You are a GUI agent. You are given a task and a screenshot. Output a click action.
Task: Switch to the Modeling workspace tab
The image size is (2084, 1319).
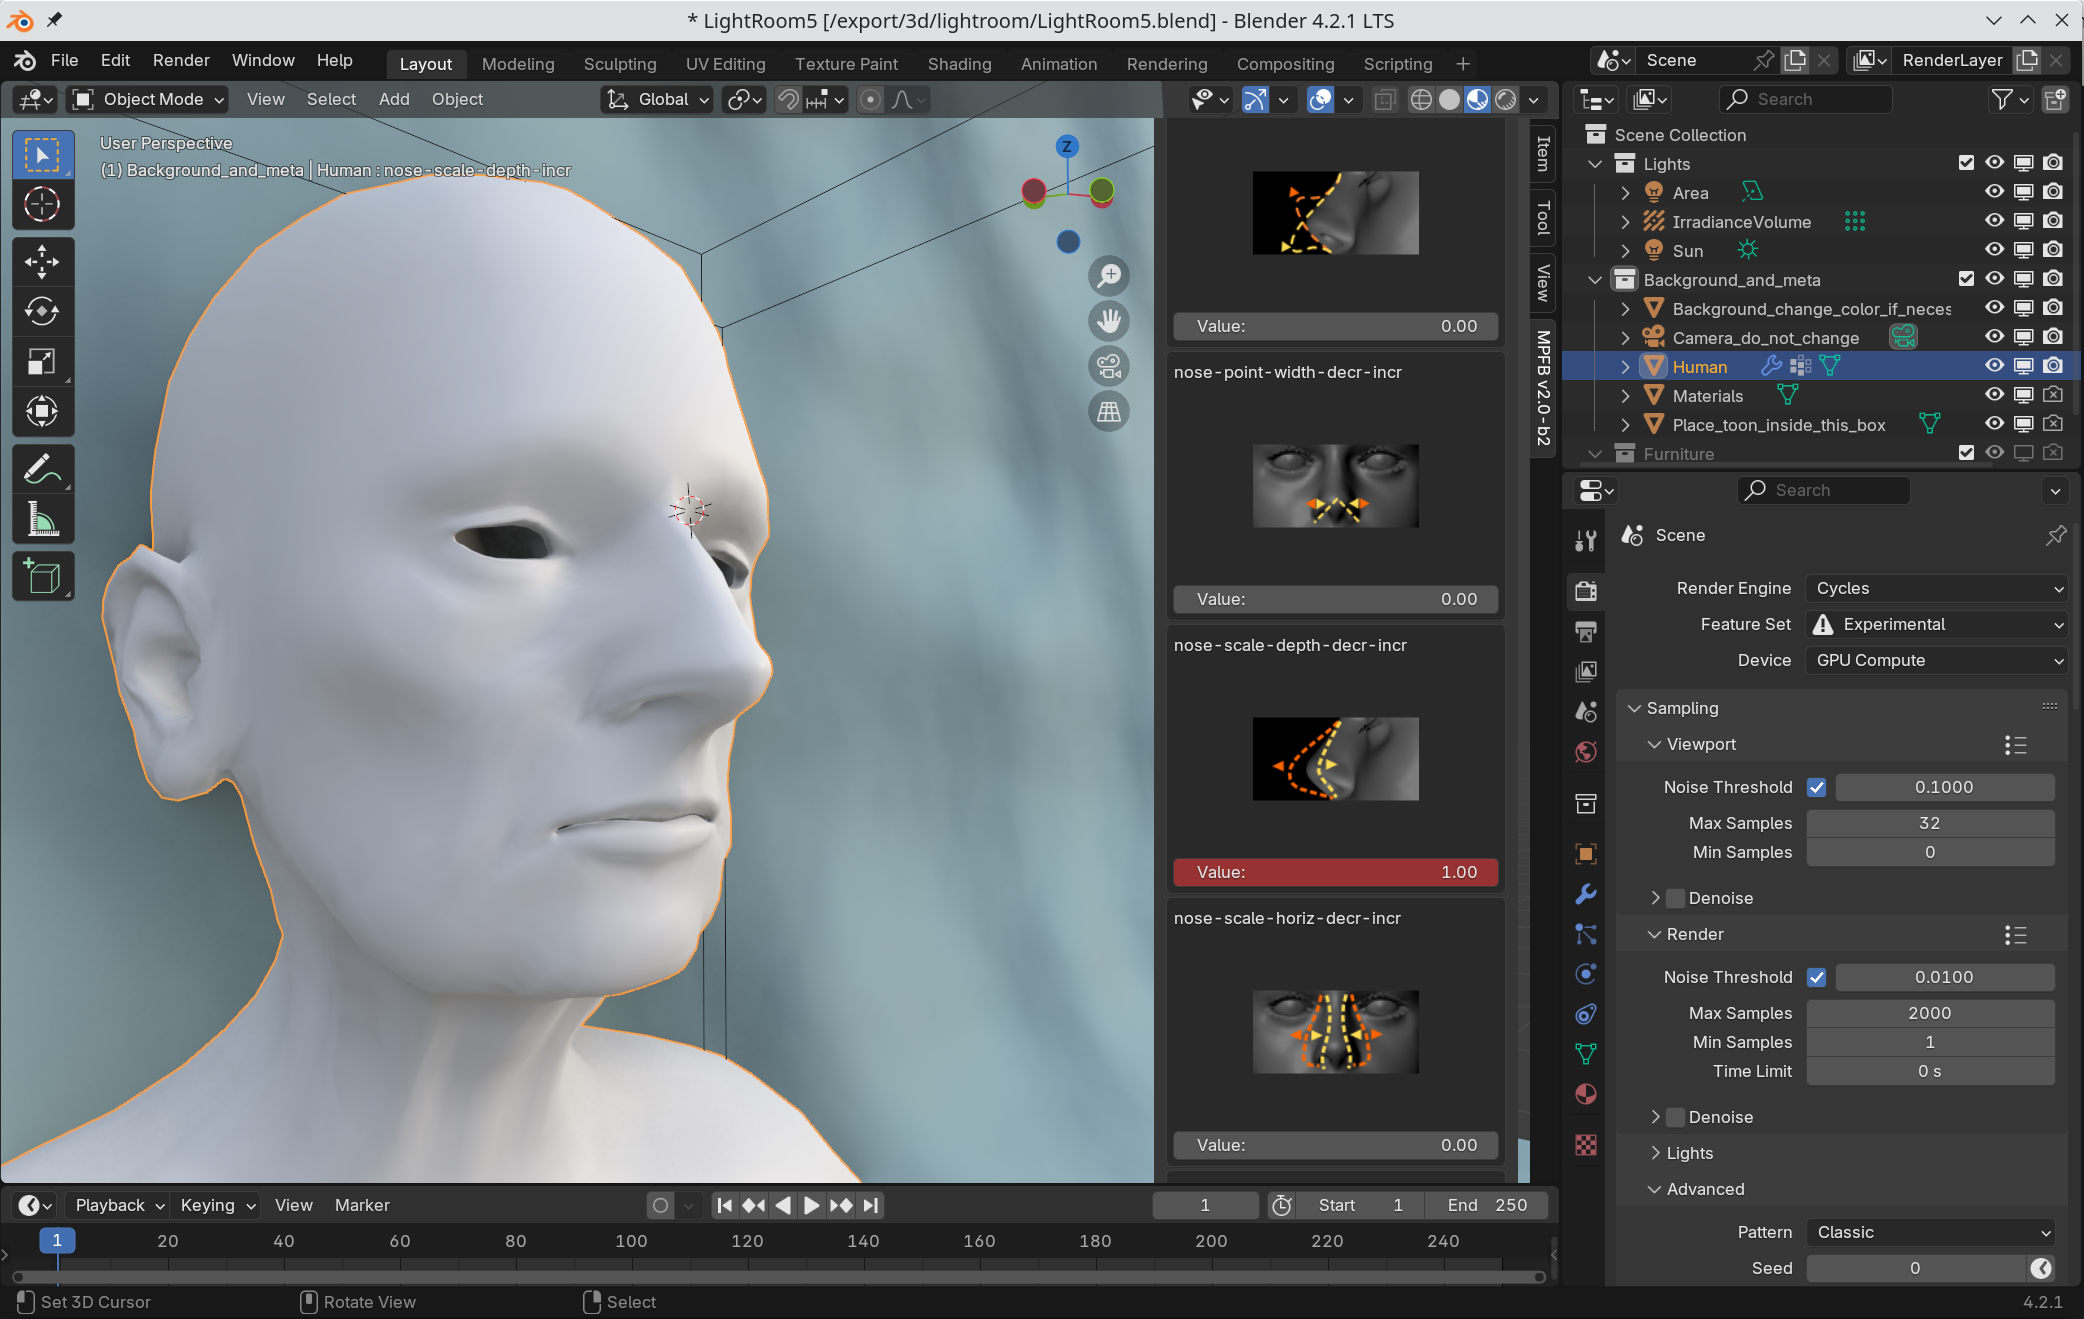[x=518, y=64]
